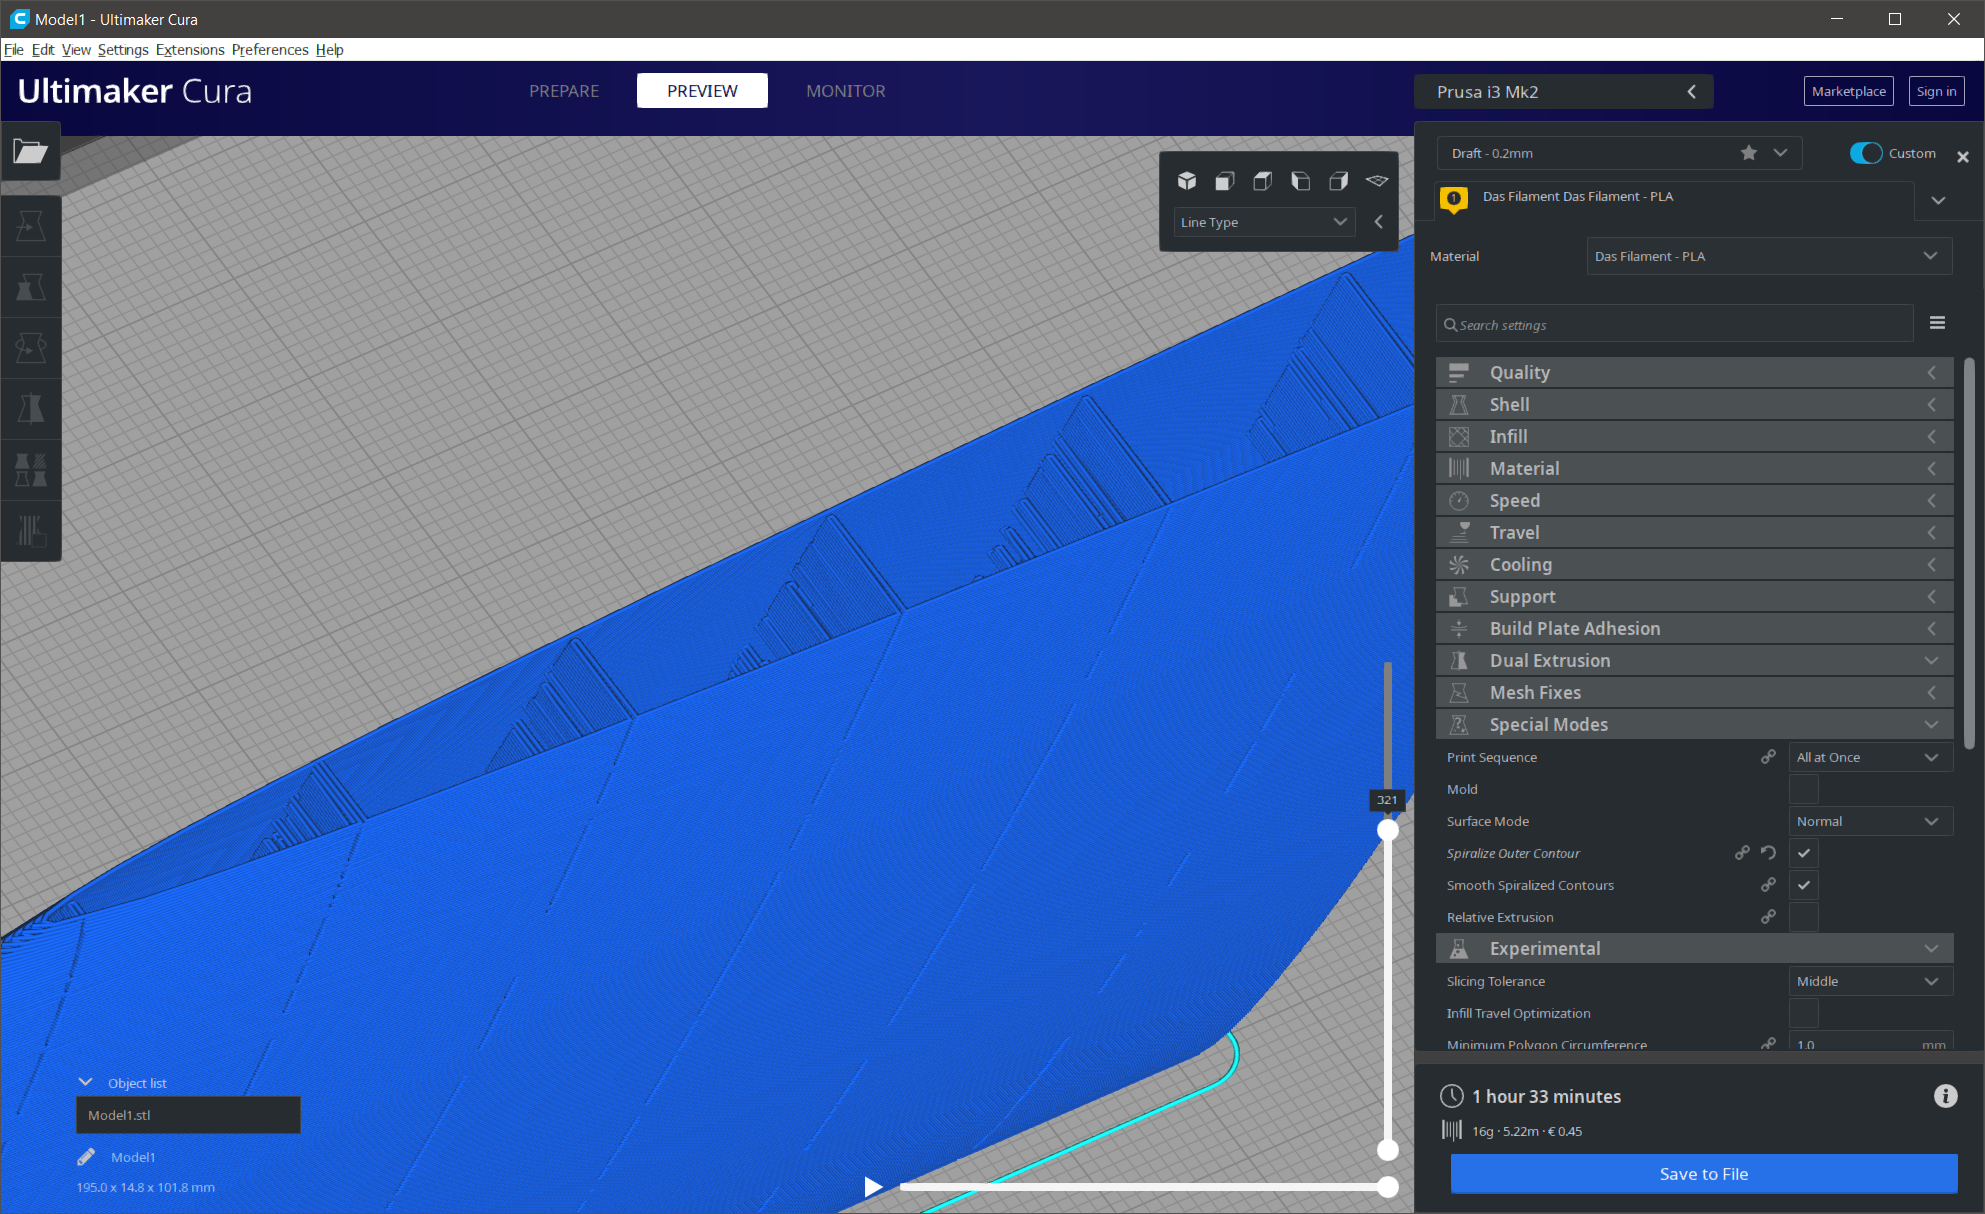Viewport: 1985px width, 1214px height.
Task: Uncheck Spiralize Outer Contour
Action: click(1804, 853)
